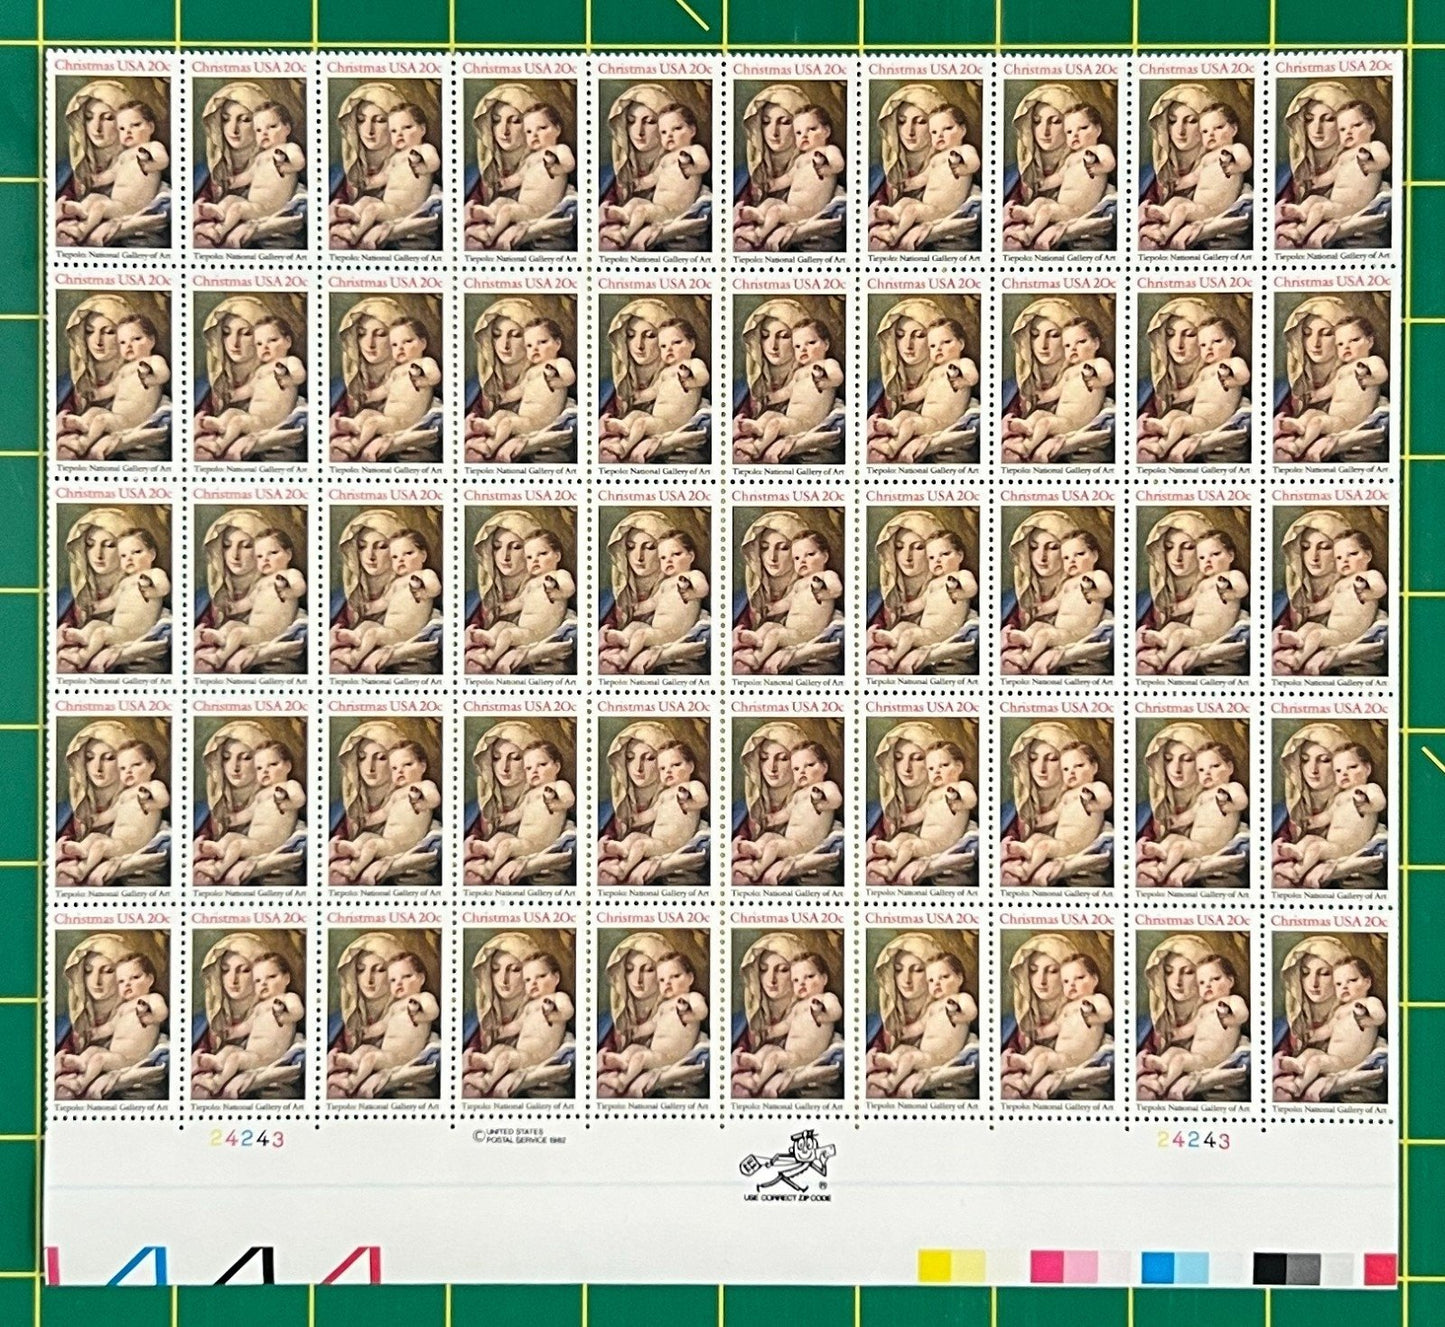1445x1327 pixels.
Task: Click the 'USE CORRECT ZIP CODE' caption
Action: (788, 1197)
